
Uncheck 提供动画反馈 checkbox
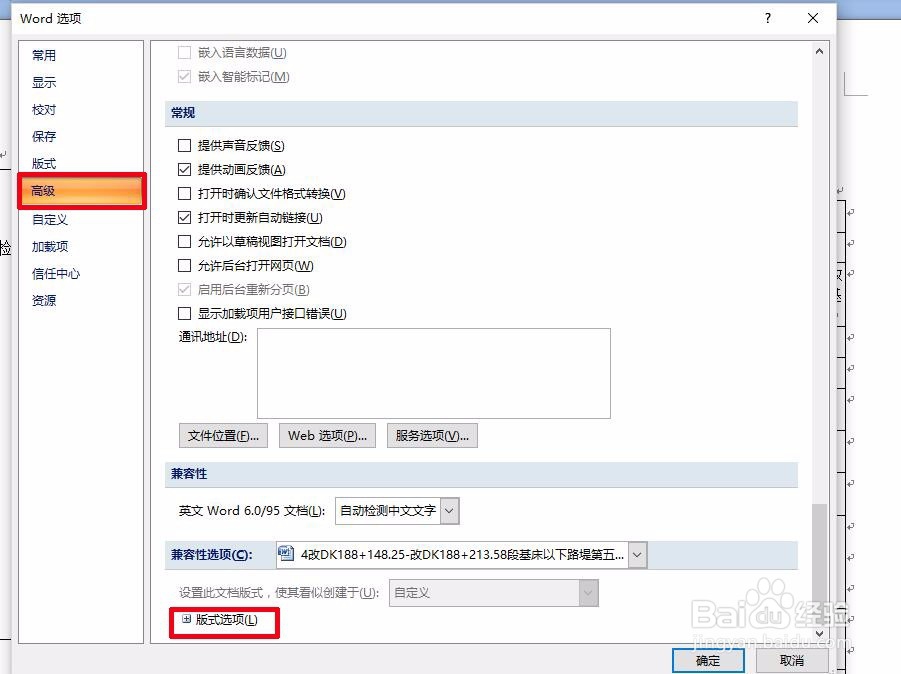pos(184,170)
